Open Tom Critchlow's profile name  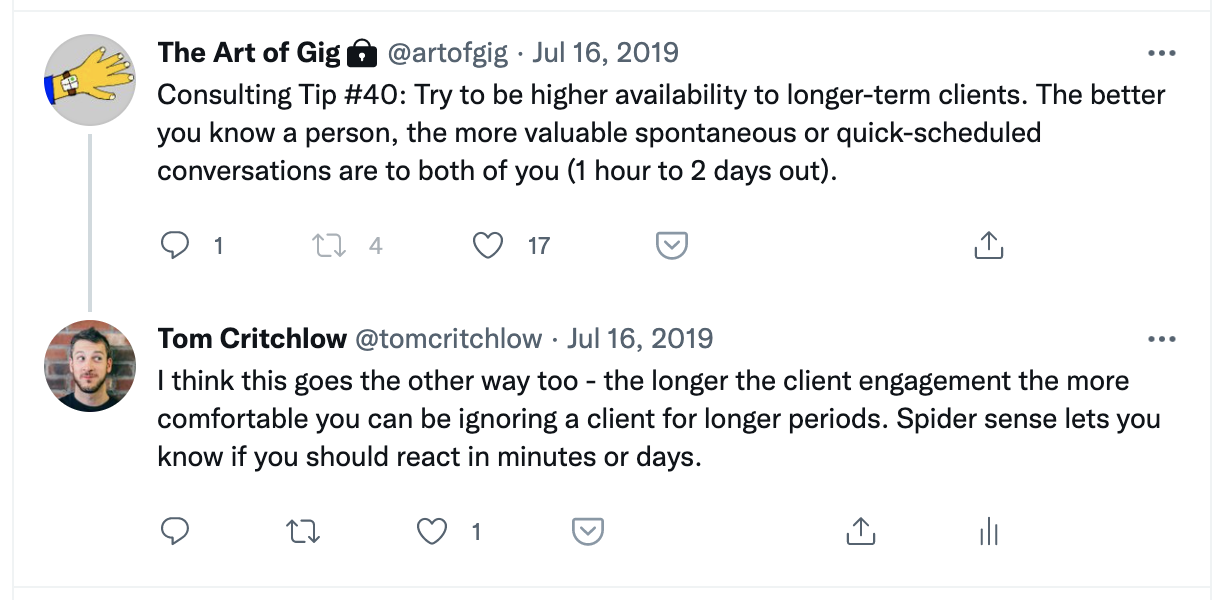point(253,339)
